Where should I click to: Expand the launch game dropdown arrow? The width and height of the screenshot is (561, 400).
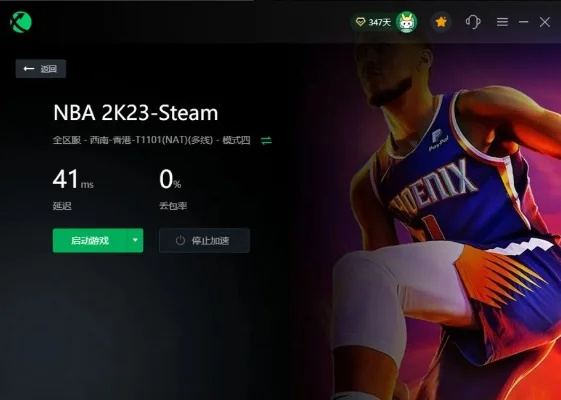pyautogui.click(x=135, y=240)
